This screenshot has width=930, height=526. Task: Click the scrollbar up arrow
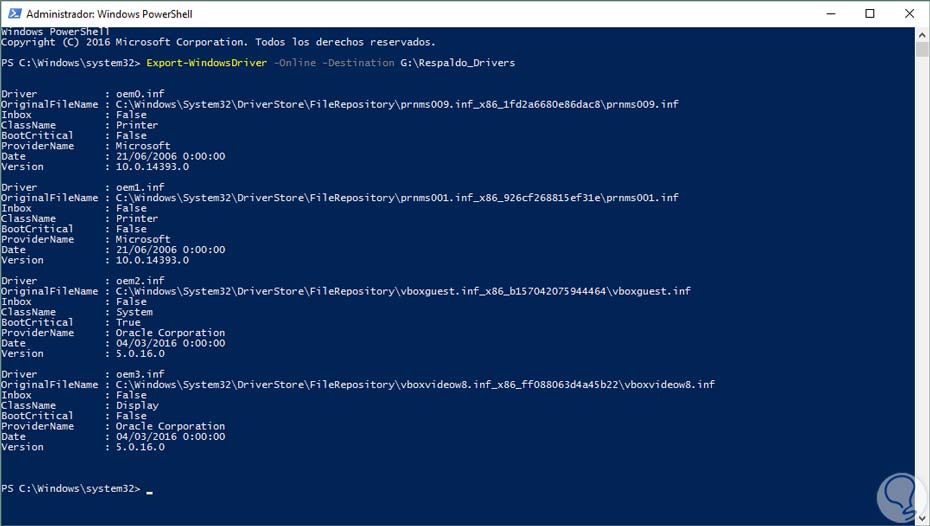[921, 35]
